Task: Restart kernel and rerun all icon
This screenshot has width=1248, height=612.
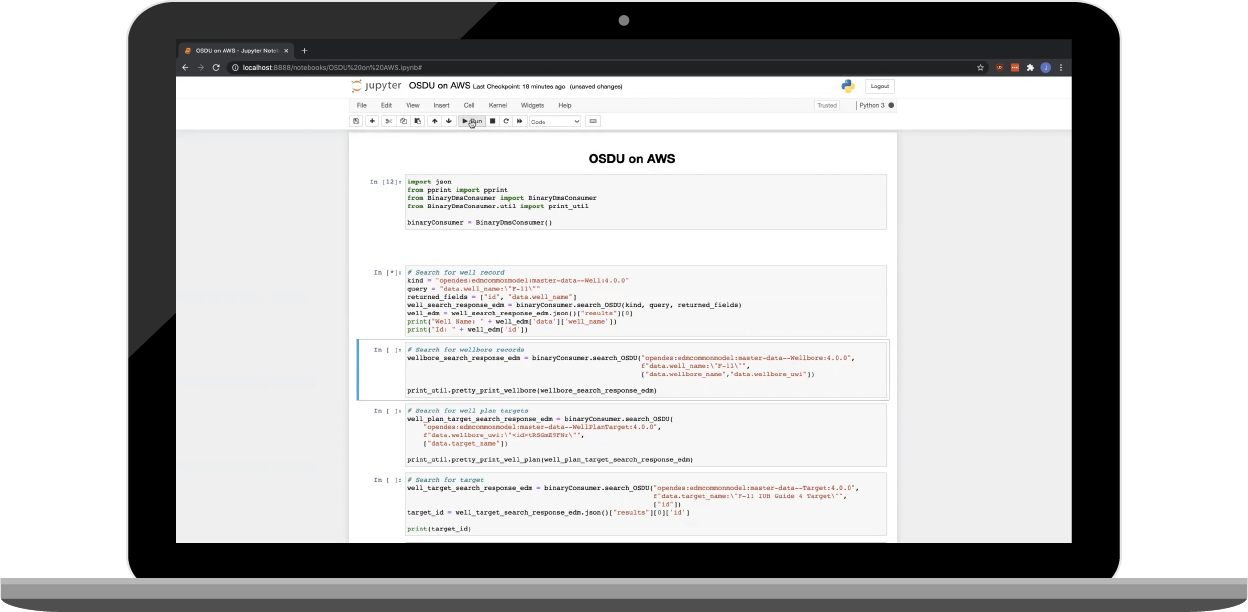Action: 520,121
